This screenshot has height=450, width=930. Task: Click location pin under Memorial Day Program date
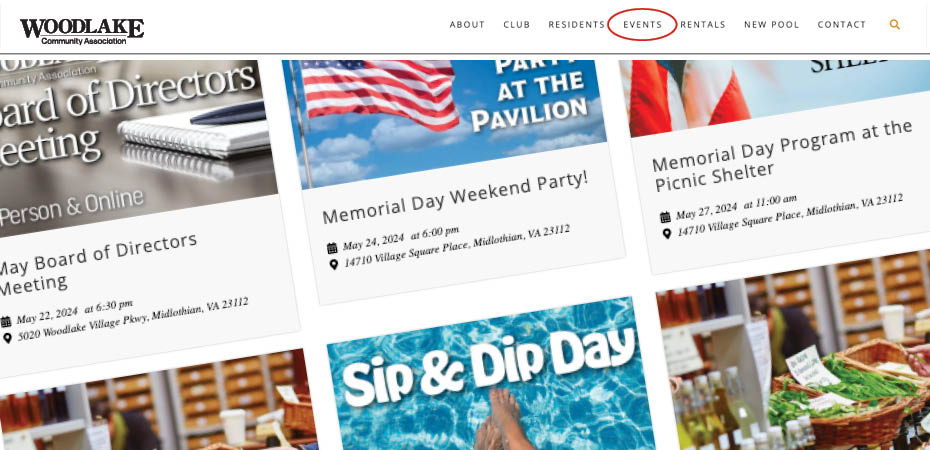pyautogui.click(x=667, y=233)
